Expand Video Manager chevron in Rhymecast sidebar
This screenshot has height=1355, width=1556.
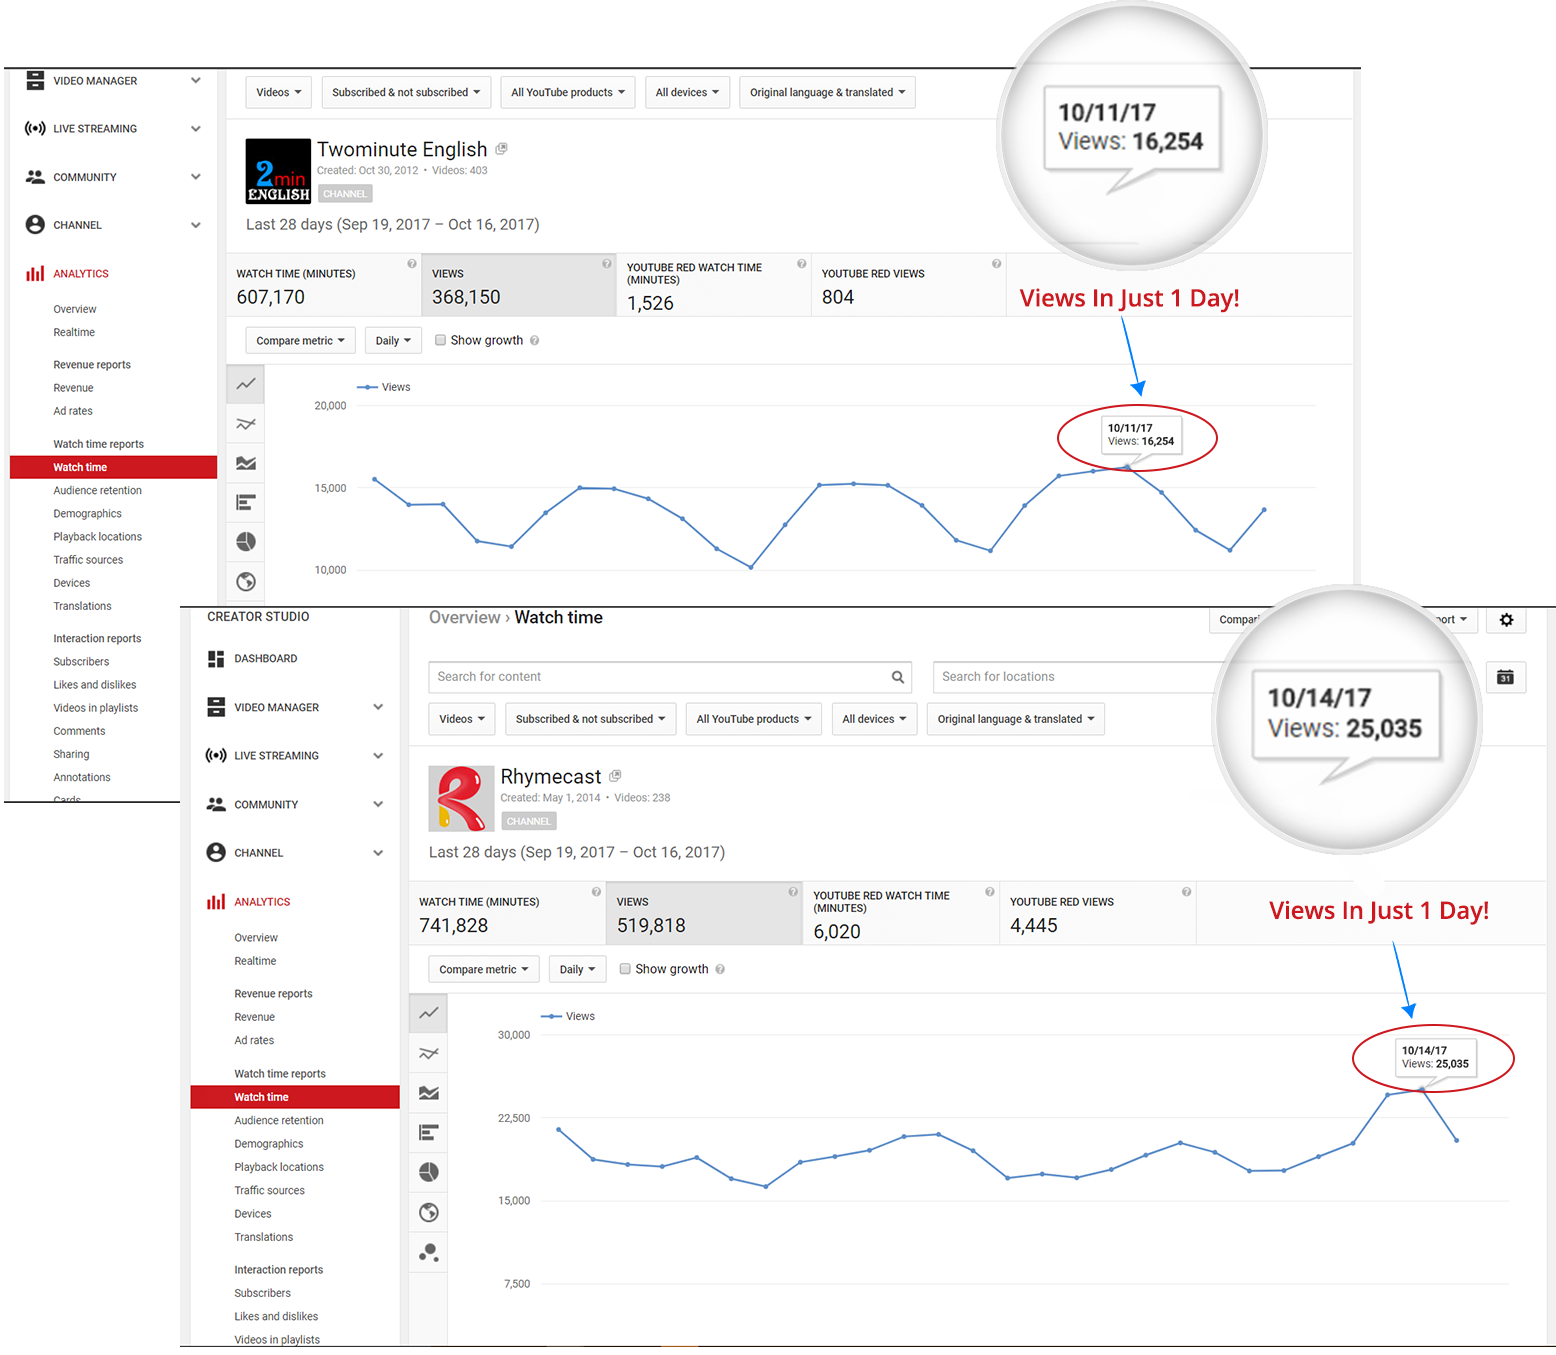[378, 707]
